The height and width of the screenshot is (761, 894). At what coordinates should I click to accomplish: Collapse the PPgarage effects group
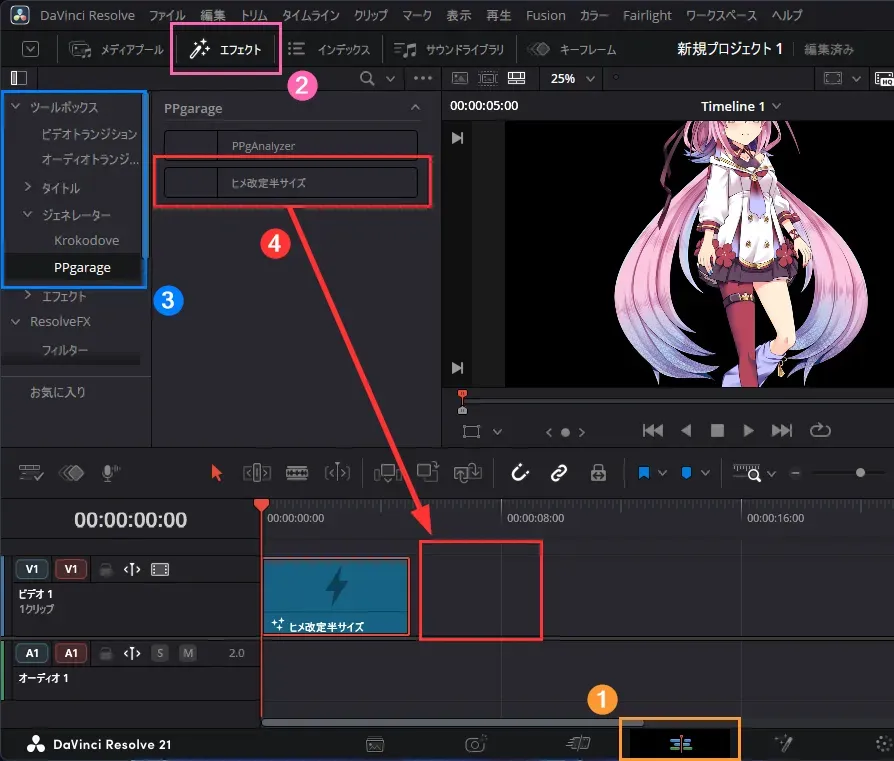[x=416, y=108]
